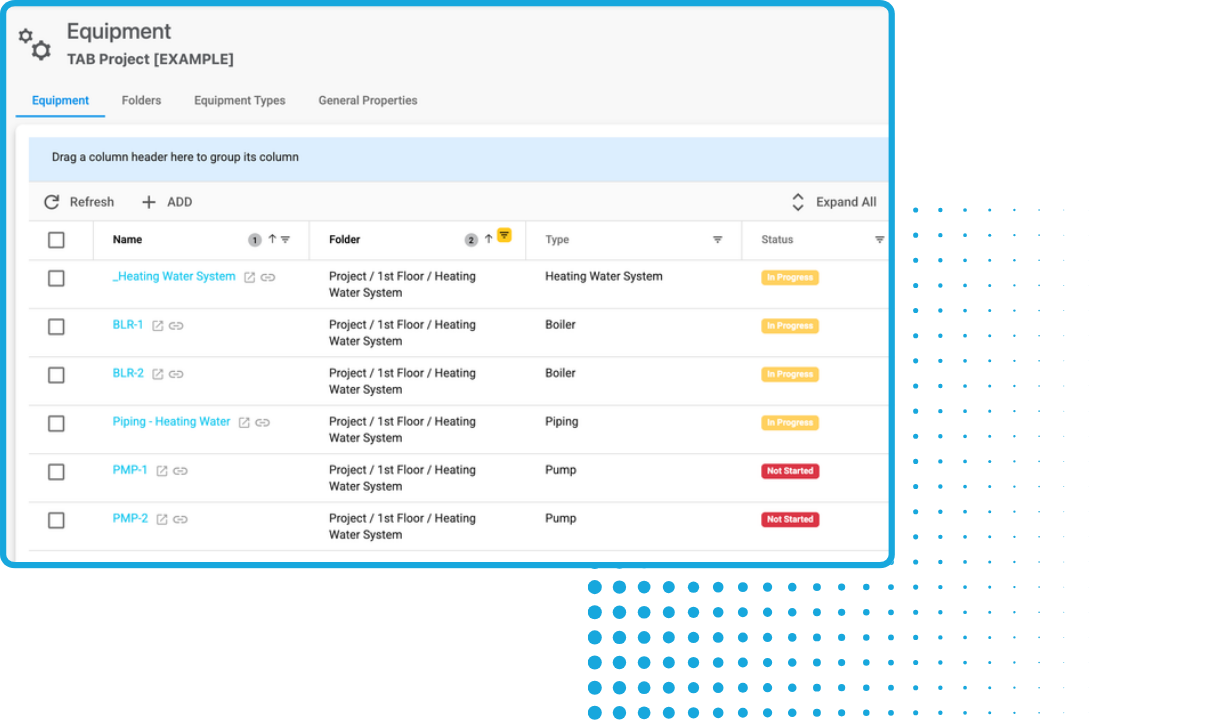Click the ADD button label
The image size is (1205, 720).
point(179,202)
